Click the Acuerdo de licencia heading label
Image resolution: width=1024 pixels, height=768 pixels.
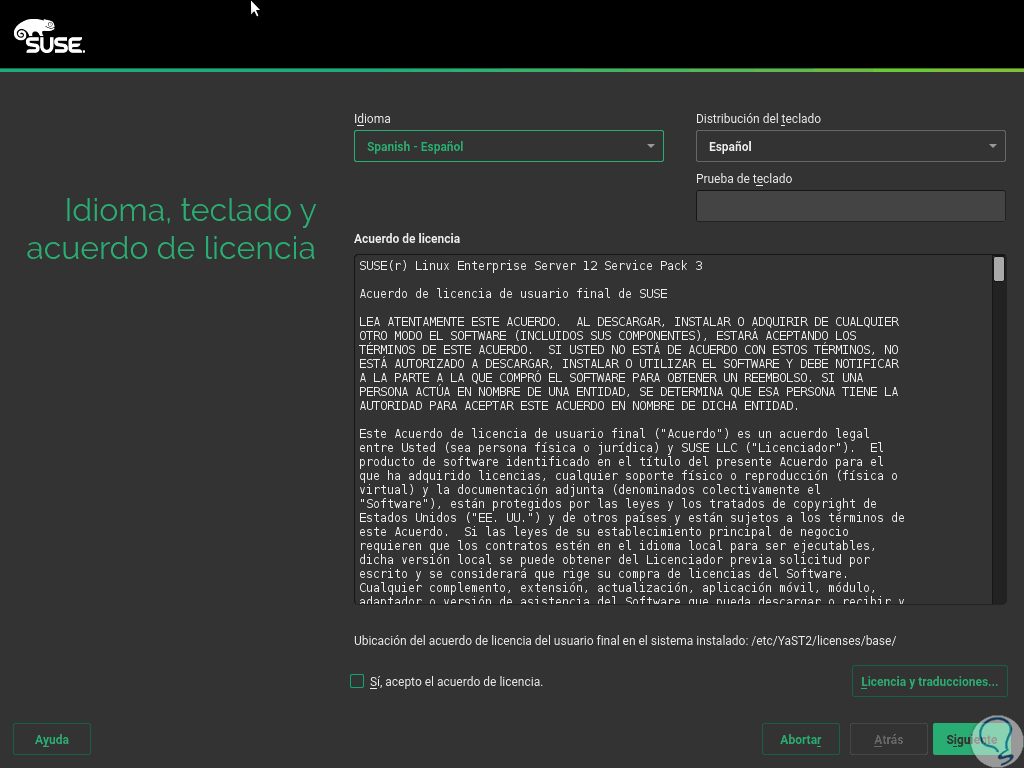[x=407, y=239]
